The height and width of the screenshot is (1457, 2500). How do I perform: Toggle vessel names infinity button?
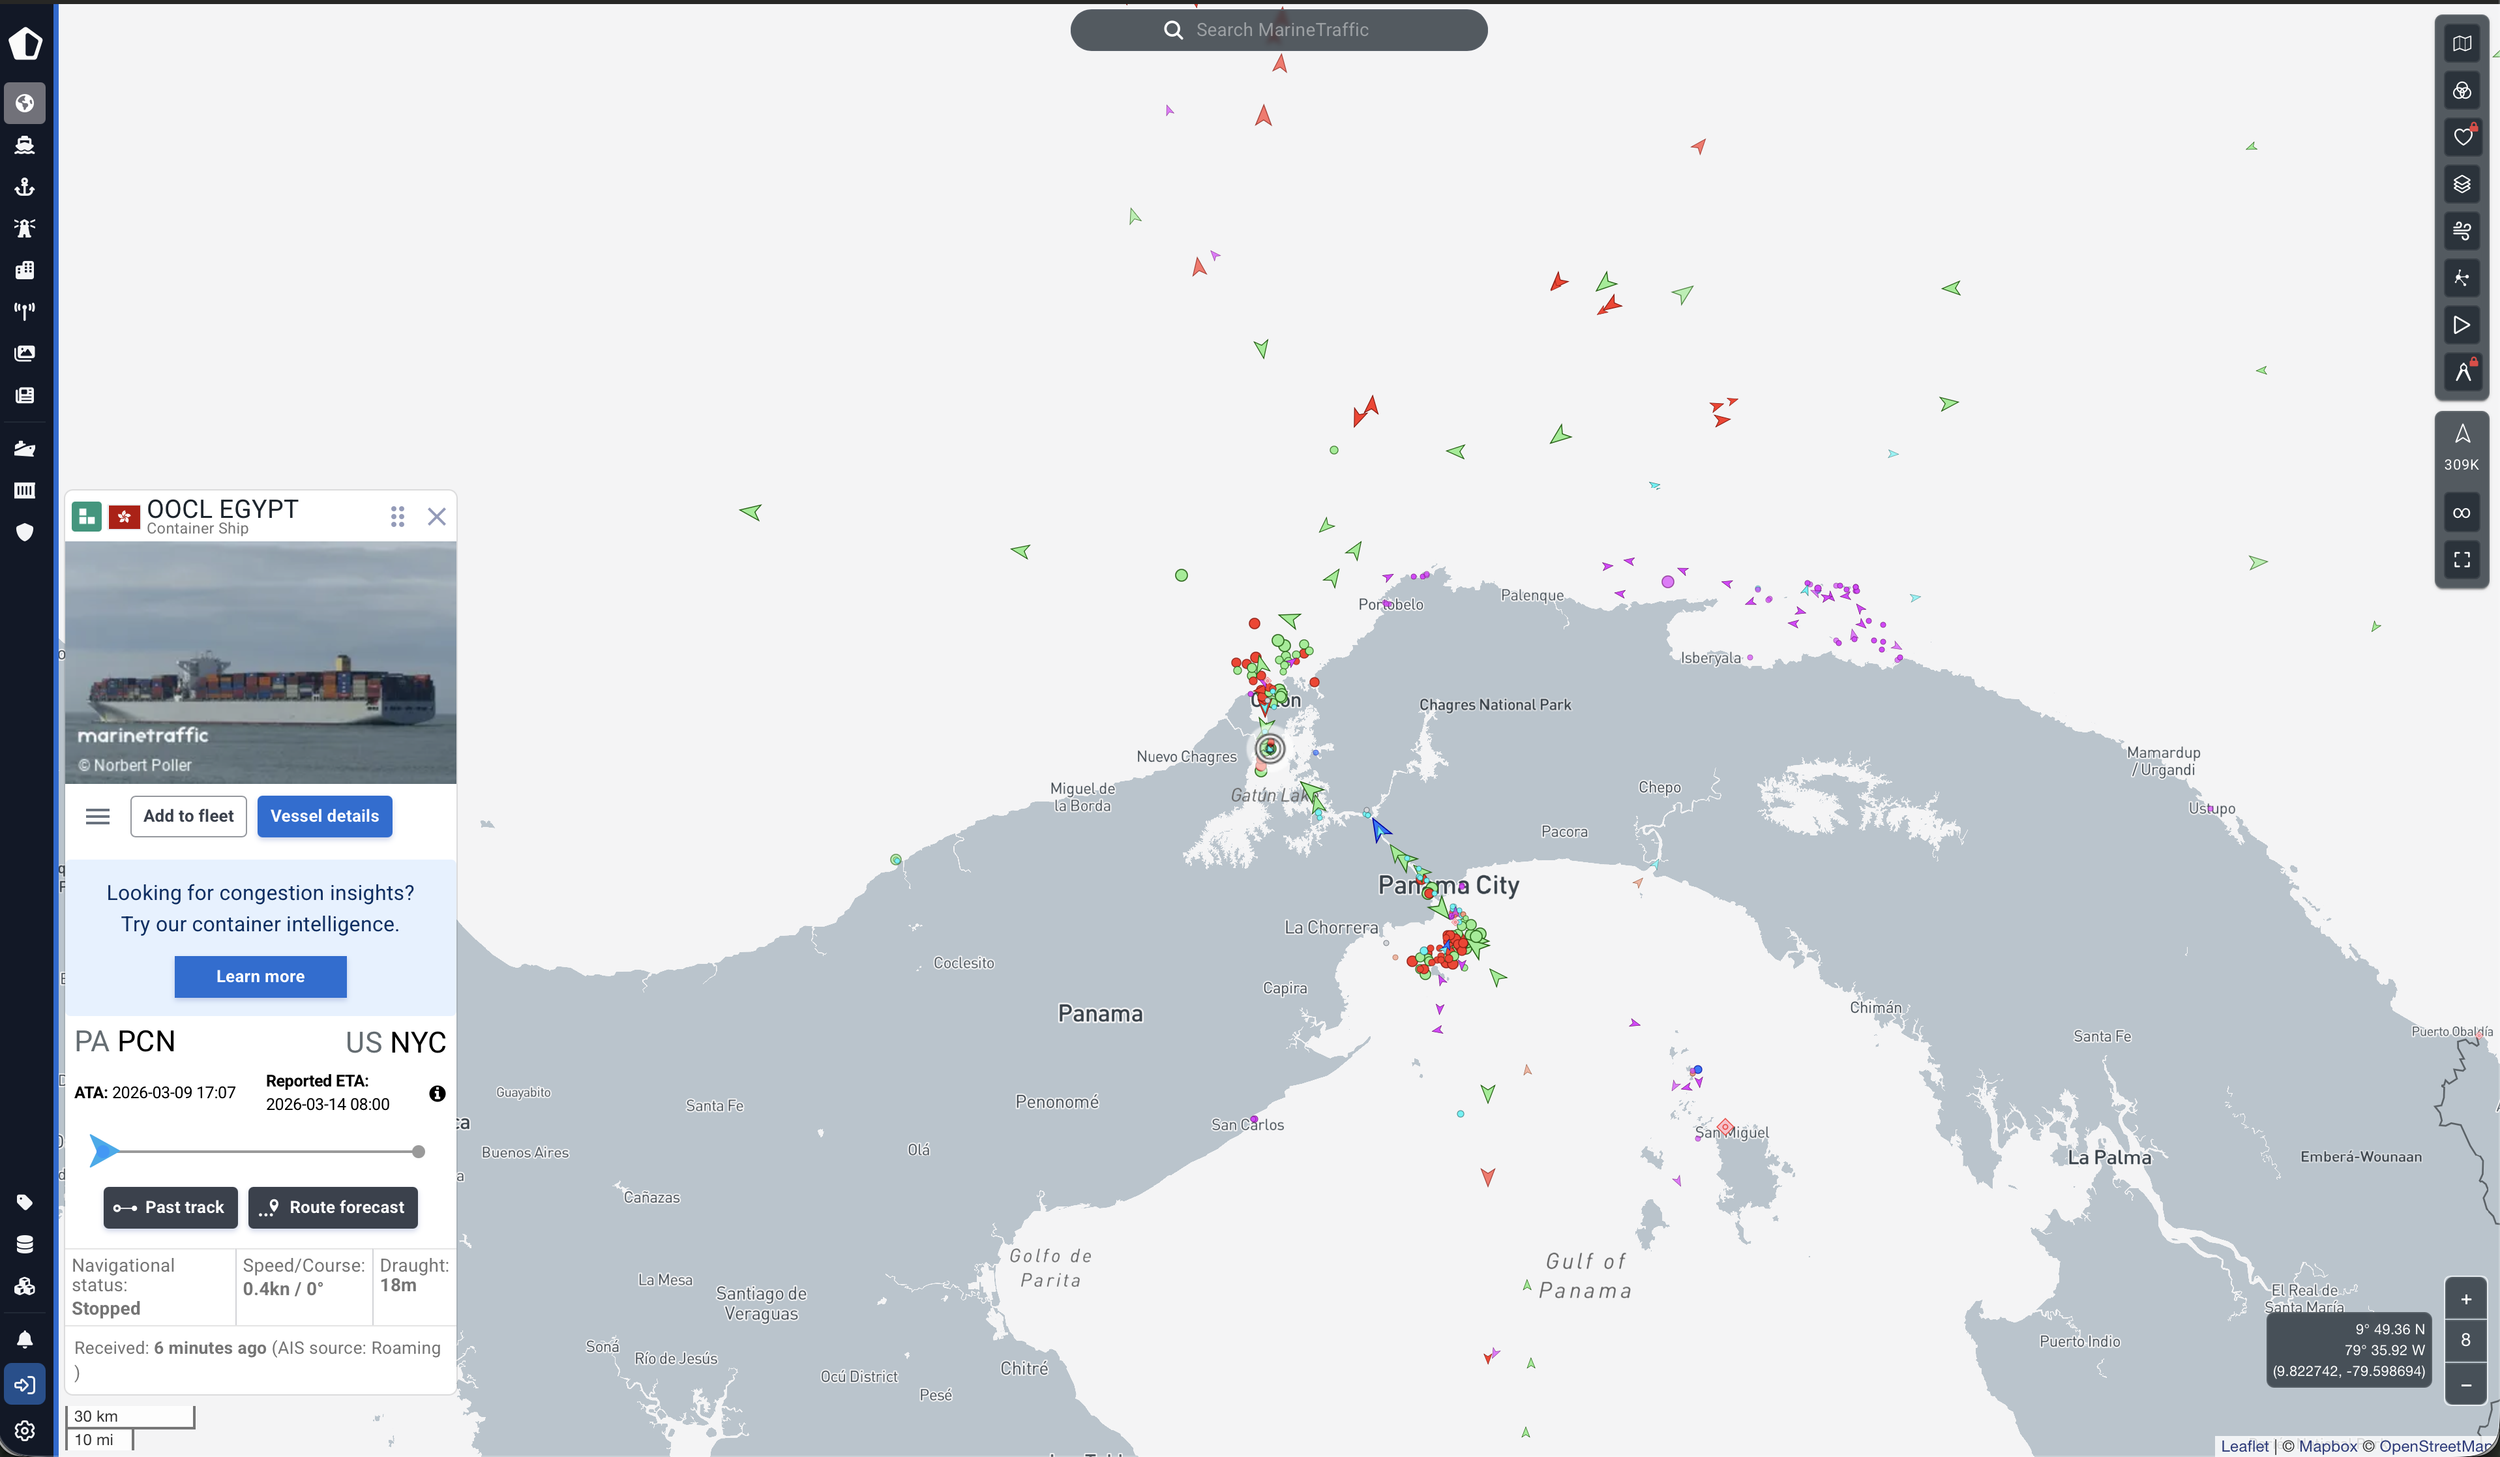click(x=2461, y=513)
